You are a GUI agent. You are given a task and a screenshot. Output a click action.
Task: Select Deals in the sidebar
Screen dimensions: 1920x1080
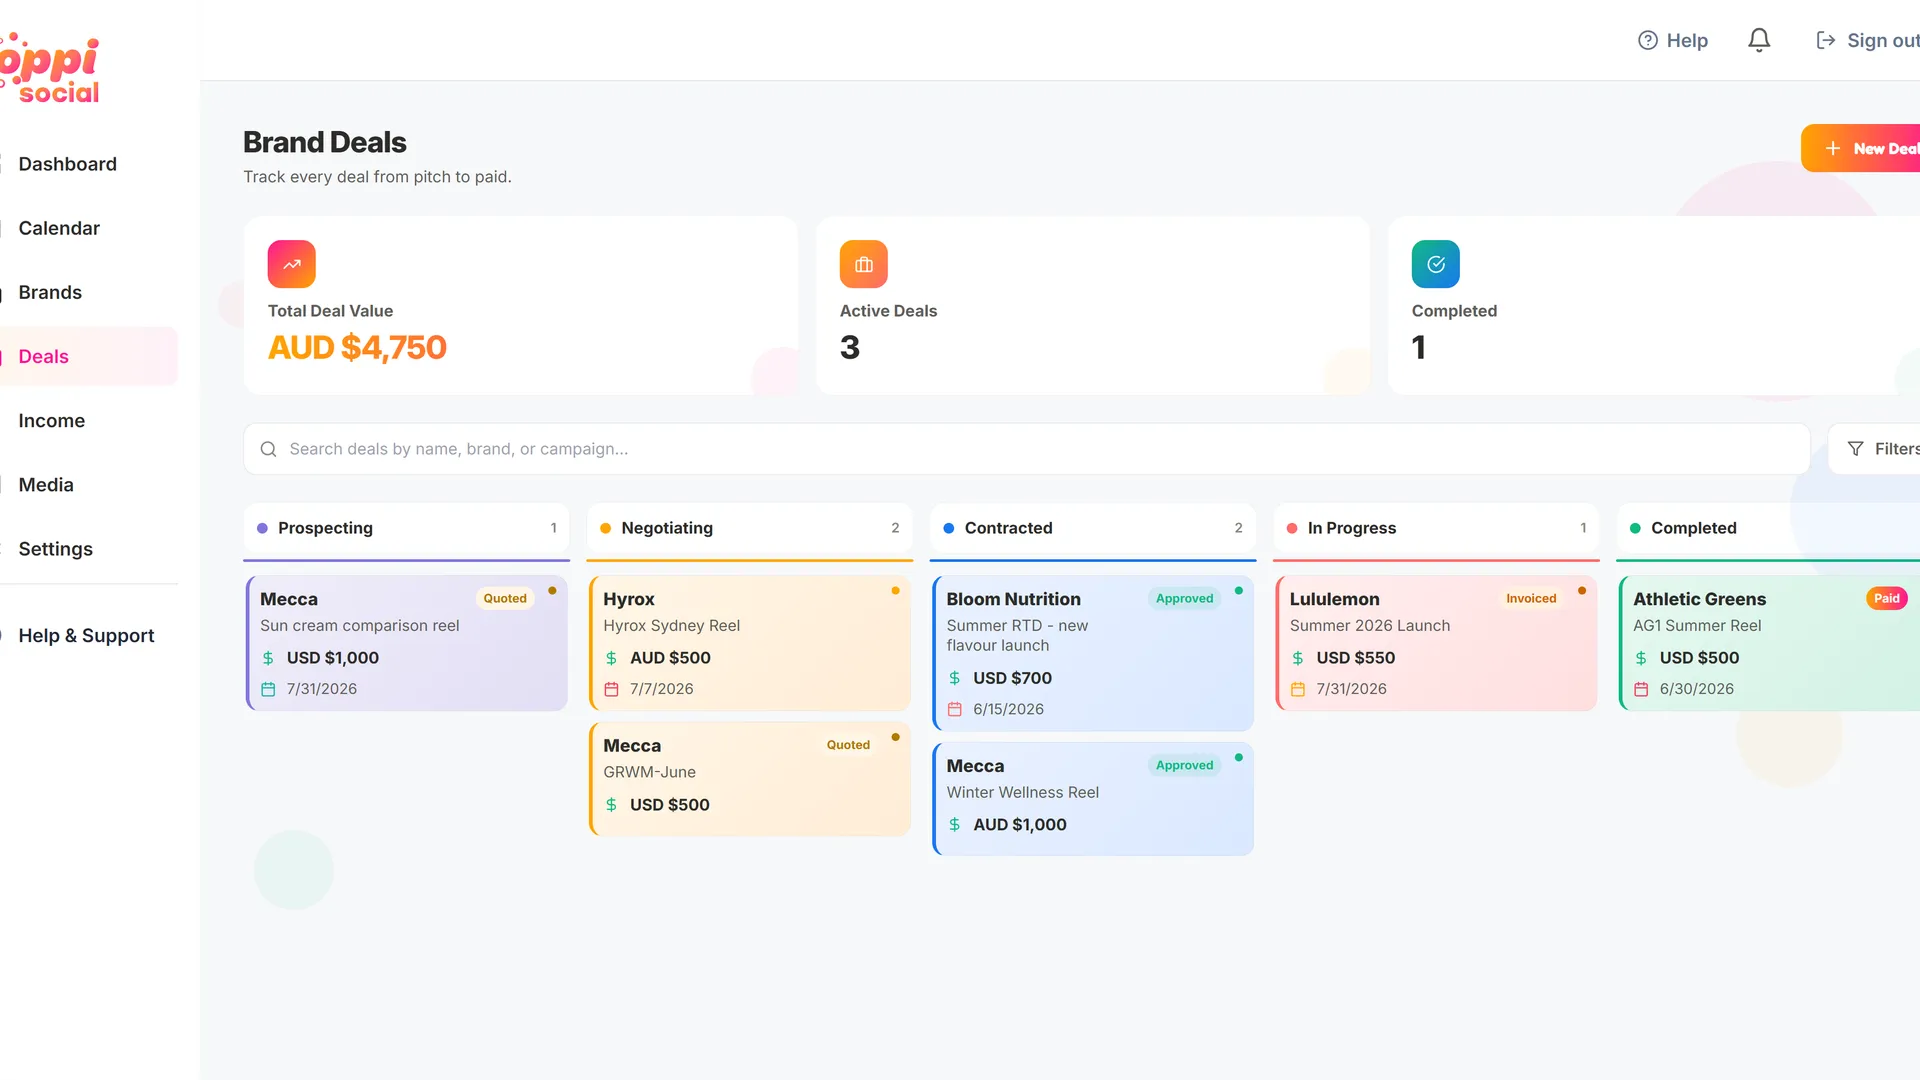click(x=89, y=356)
